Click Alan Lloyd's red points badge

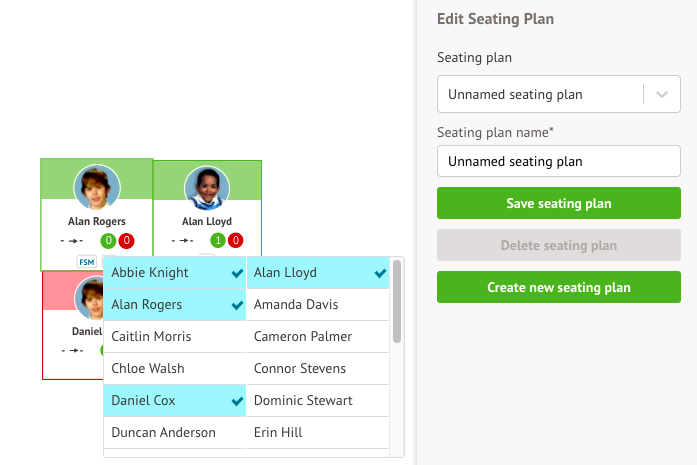235,240
